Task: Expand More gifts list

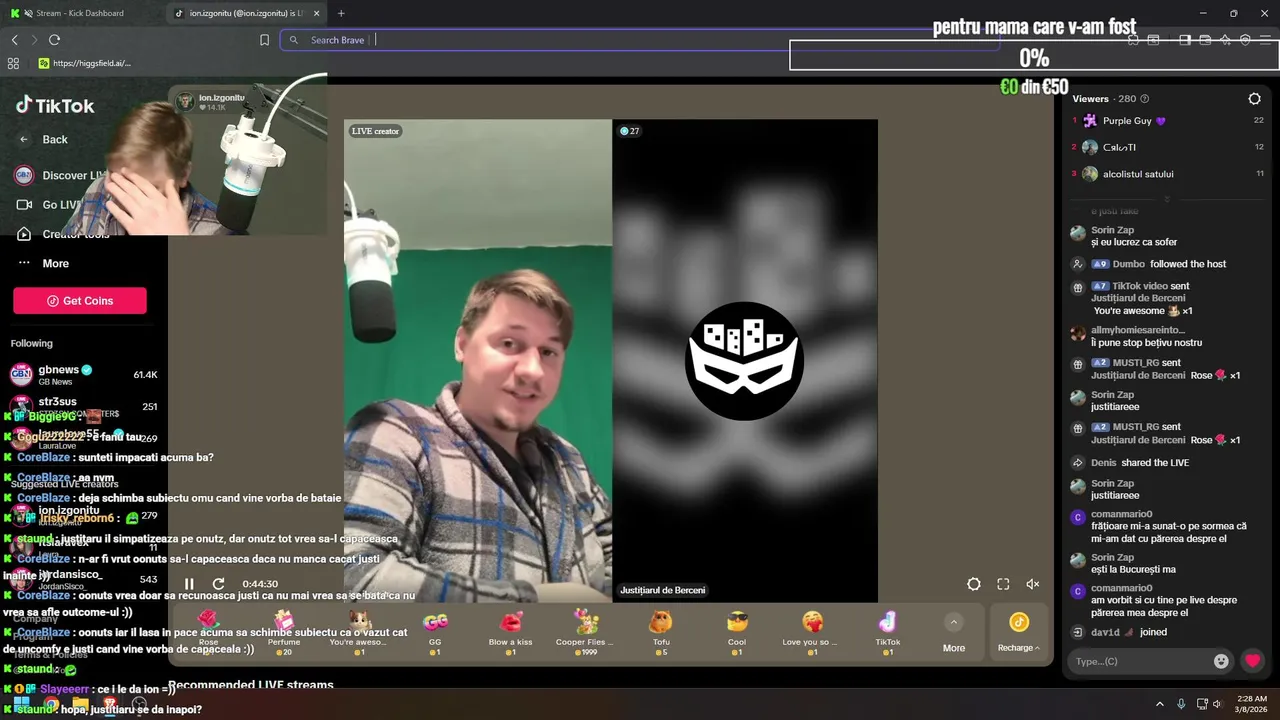Action: pos(954,633)
